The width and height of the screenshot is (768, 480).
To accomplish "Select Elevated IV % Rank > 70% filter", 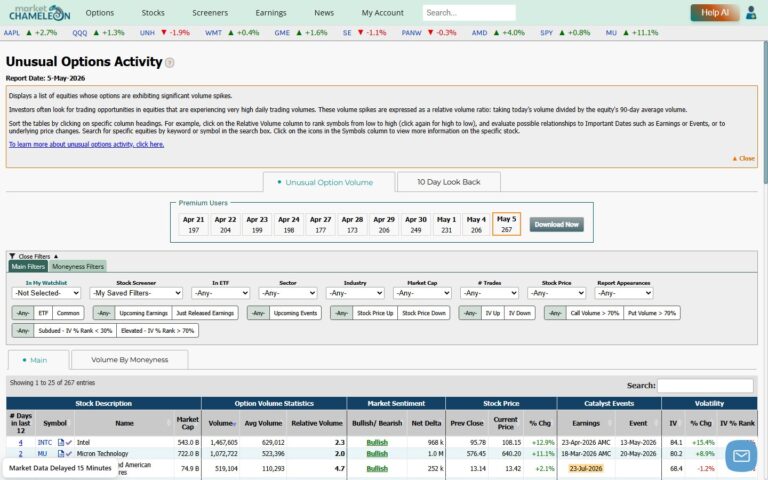I will pos(157,331).
